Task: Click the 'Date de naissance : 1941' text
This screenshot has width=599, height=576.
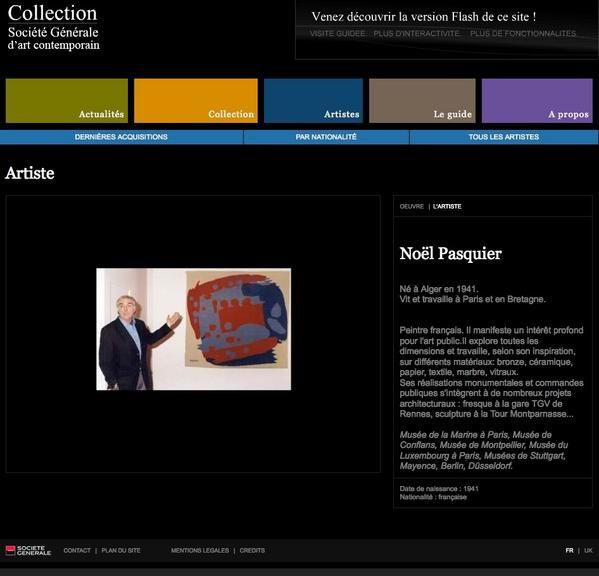Action: pos(439,489)
